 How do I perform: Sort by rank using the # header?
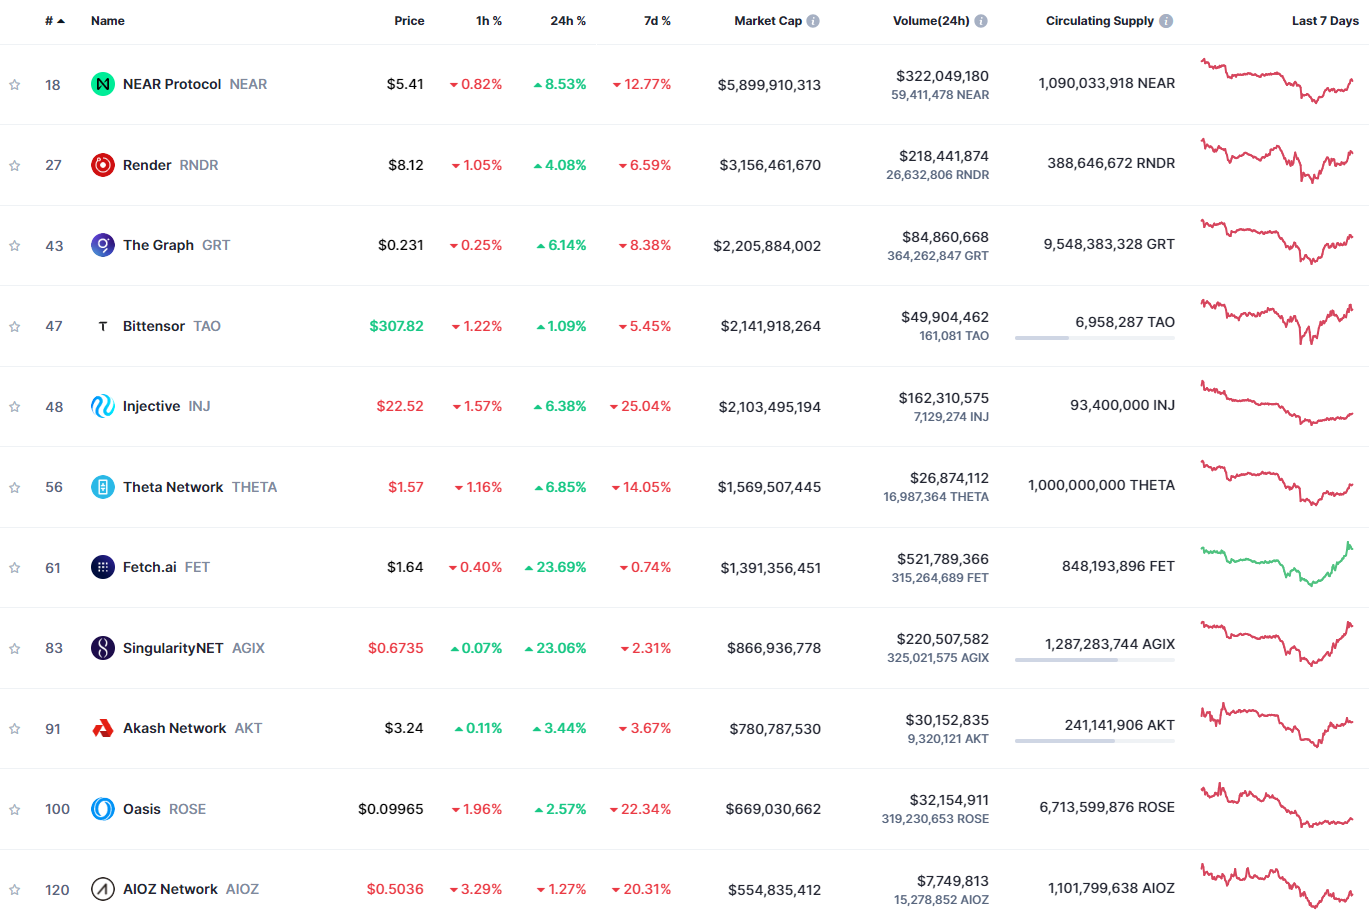54,21
